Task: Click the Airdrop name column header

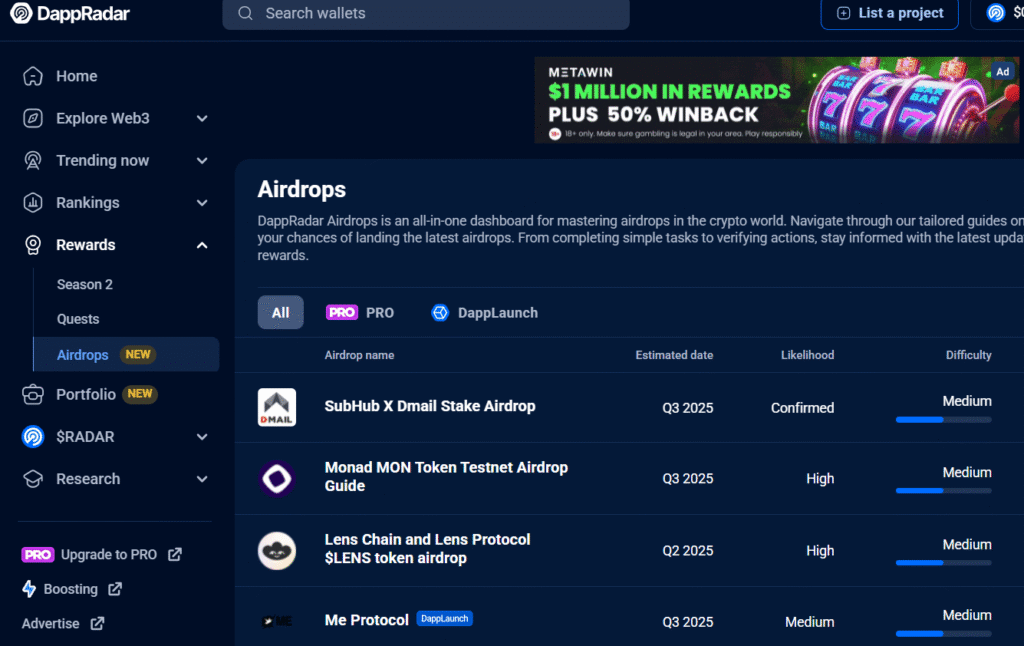Action: (x=359, y=355)
